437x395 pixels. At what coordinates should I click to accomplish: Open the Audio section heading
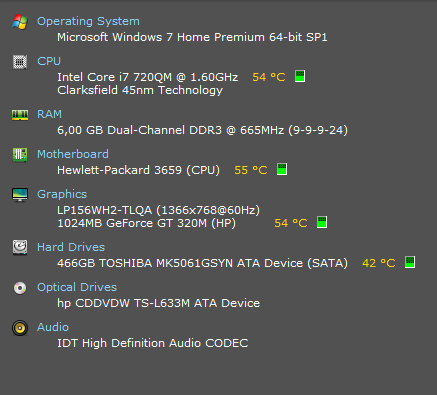pos(53,327)
